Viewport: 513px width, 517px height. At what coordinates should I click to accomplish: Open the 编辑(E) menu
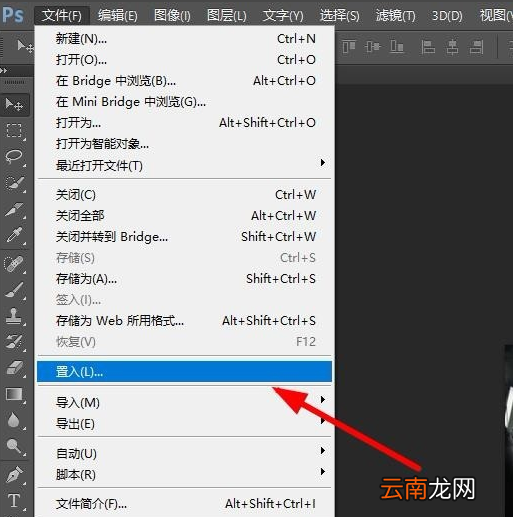click(117, 16)
